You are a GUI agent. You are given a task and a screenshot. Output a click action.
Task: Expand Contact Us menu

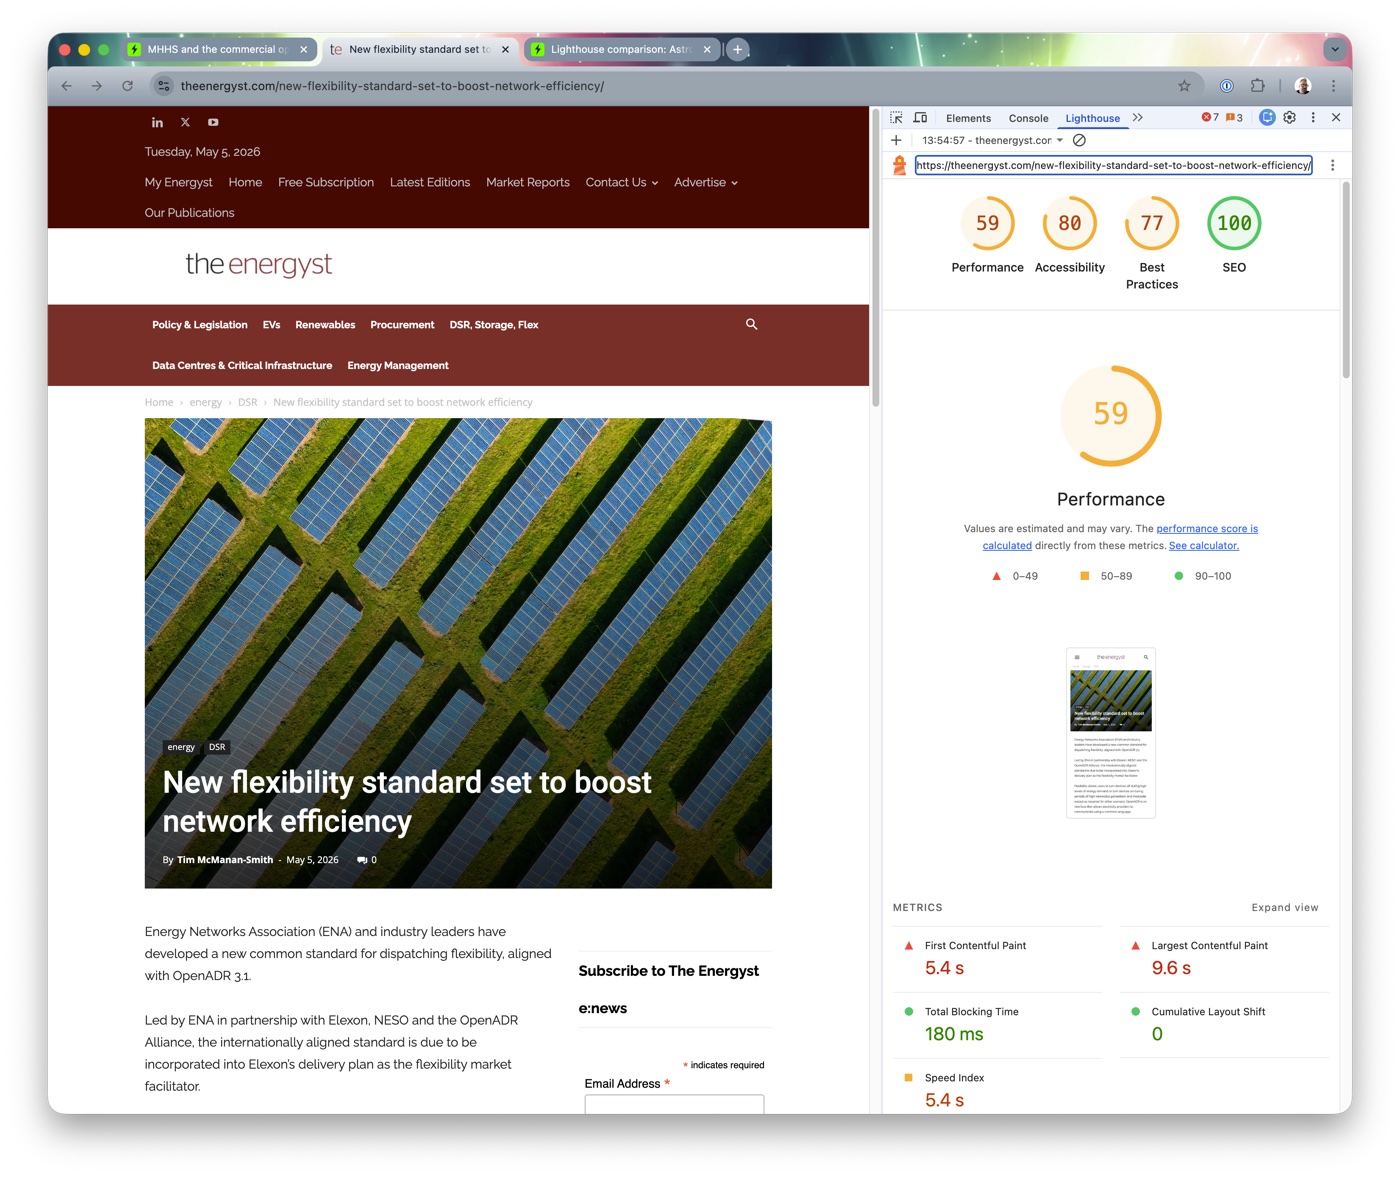[x=622, y=182]
